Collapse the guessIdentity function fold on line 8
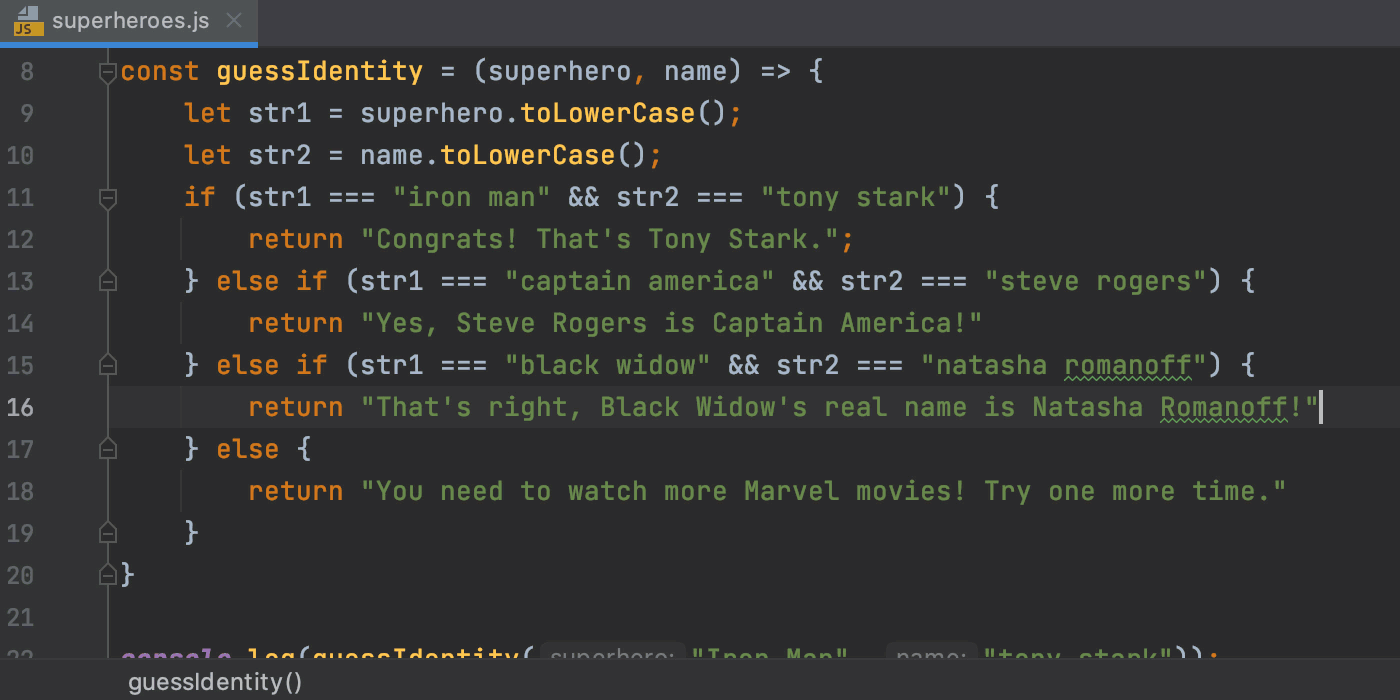1400x700 pixels. tap(108, 72)
